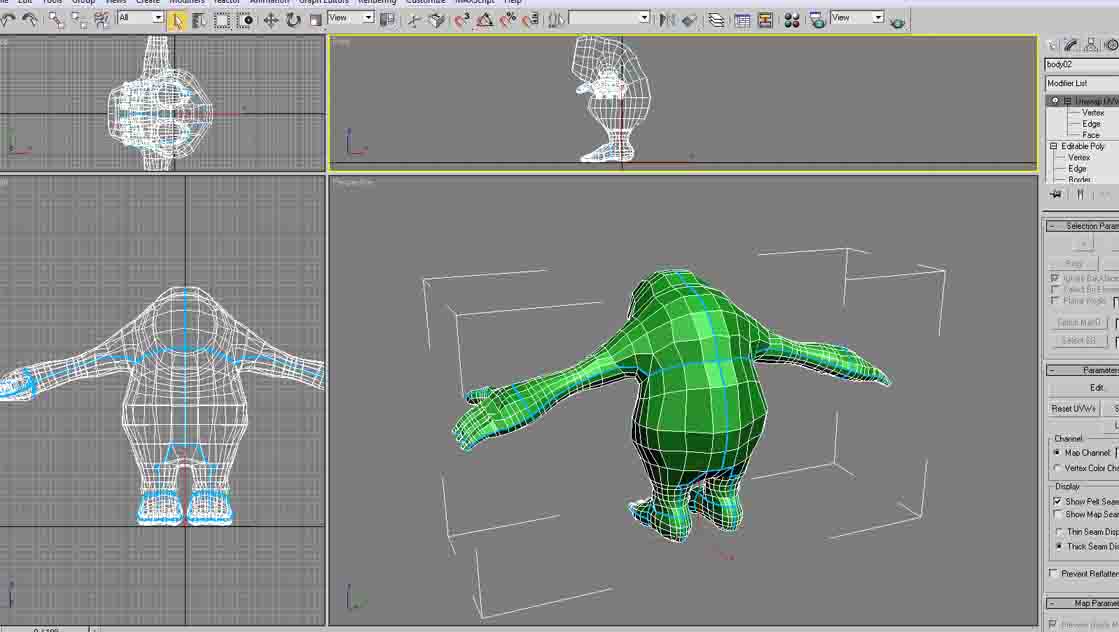Choose the Map Channel radio button

(x=1057, y=453)
